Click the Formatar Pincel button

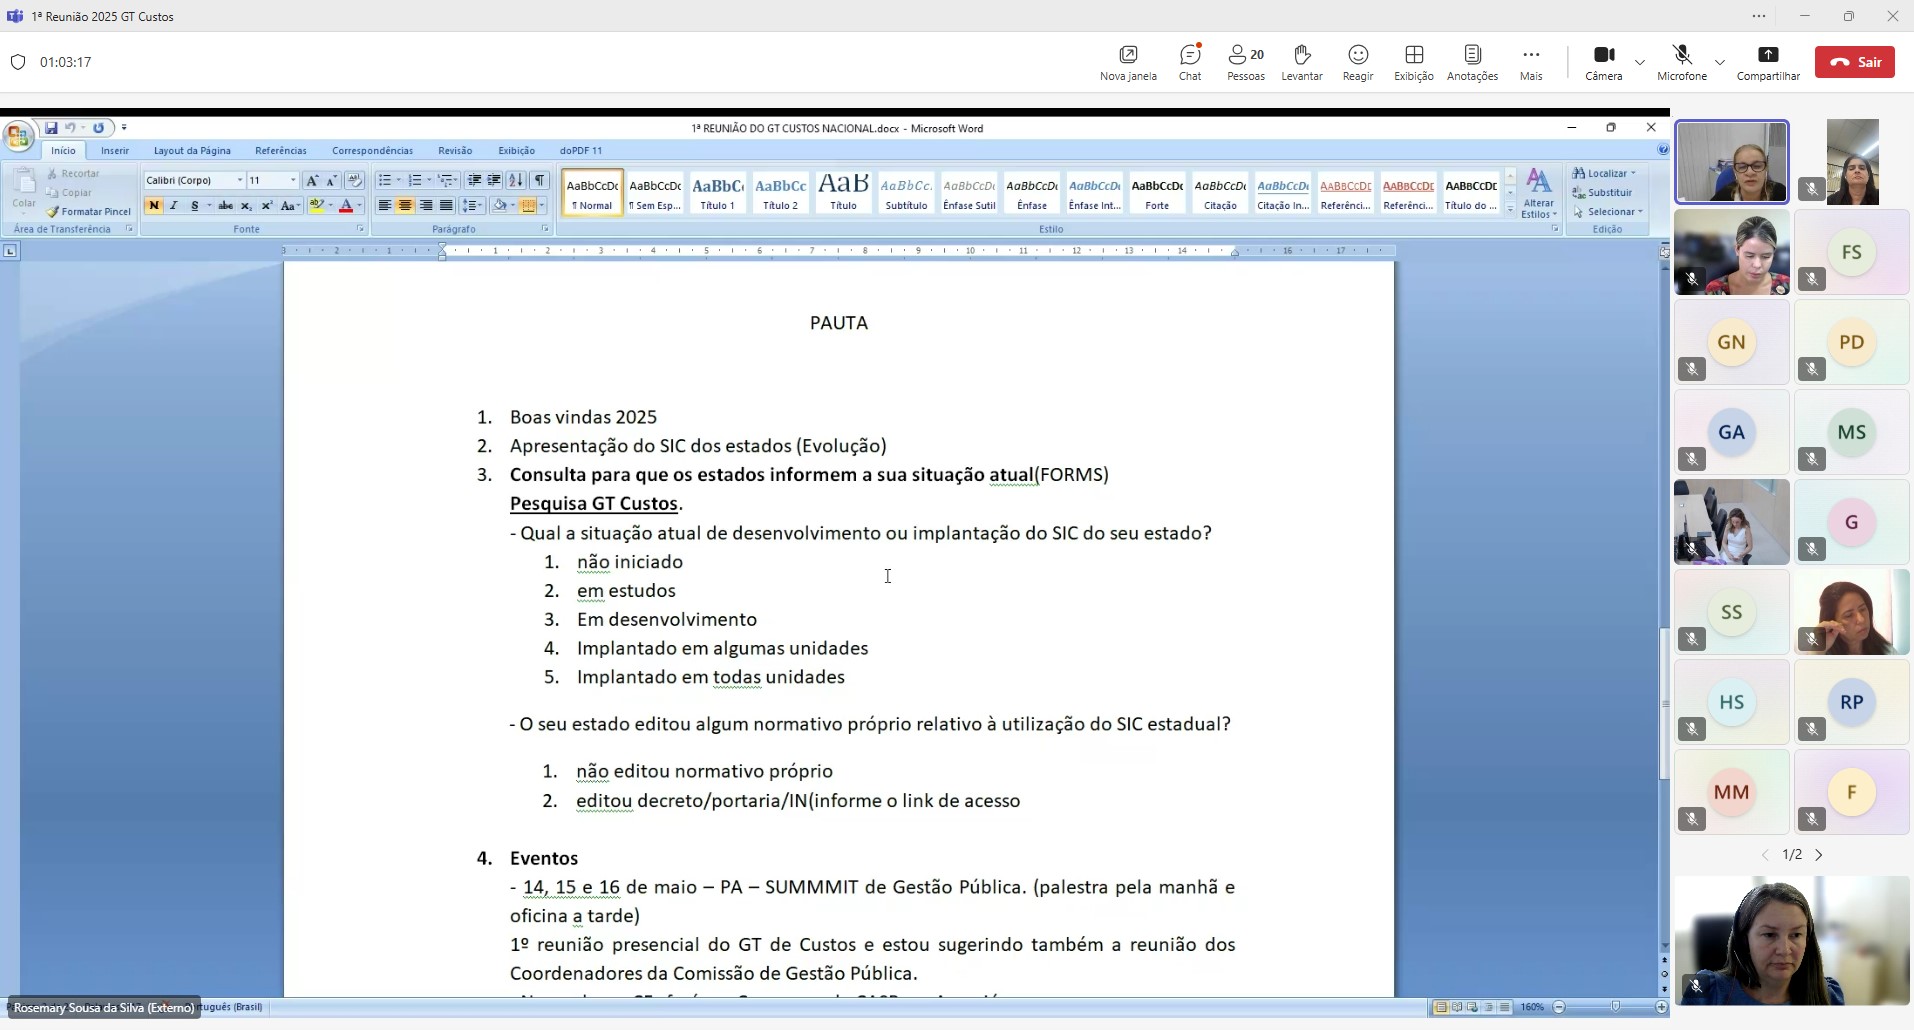[89, 211]
